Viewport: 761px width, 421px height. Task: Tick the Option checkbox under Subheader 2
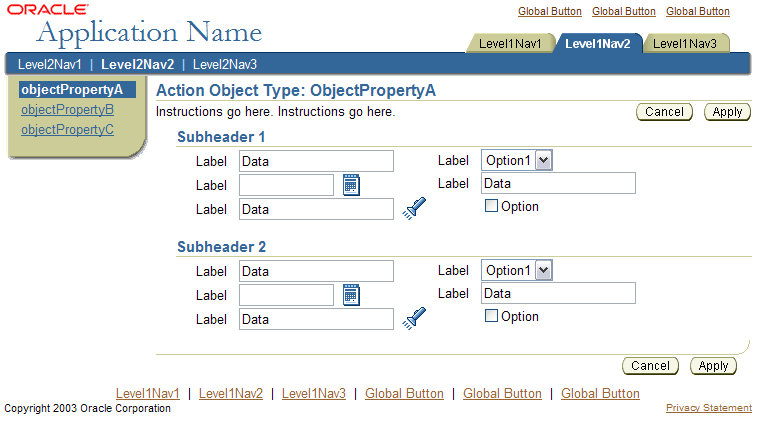pyautogui.click(x=491, y=316)
